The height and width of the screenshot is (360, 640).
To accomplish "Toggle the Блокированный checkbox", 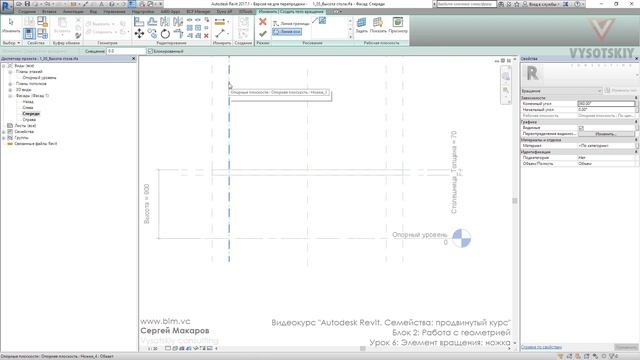I will [x=150, y=51].
